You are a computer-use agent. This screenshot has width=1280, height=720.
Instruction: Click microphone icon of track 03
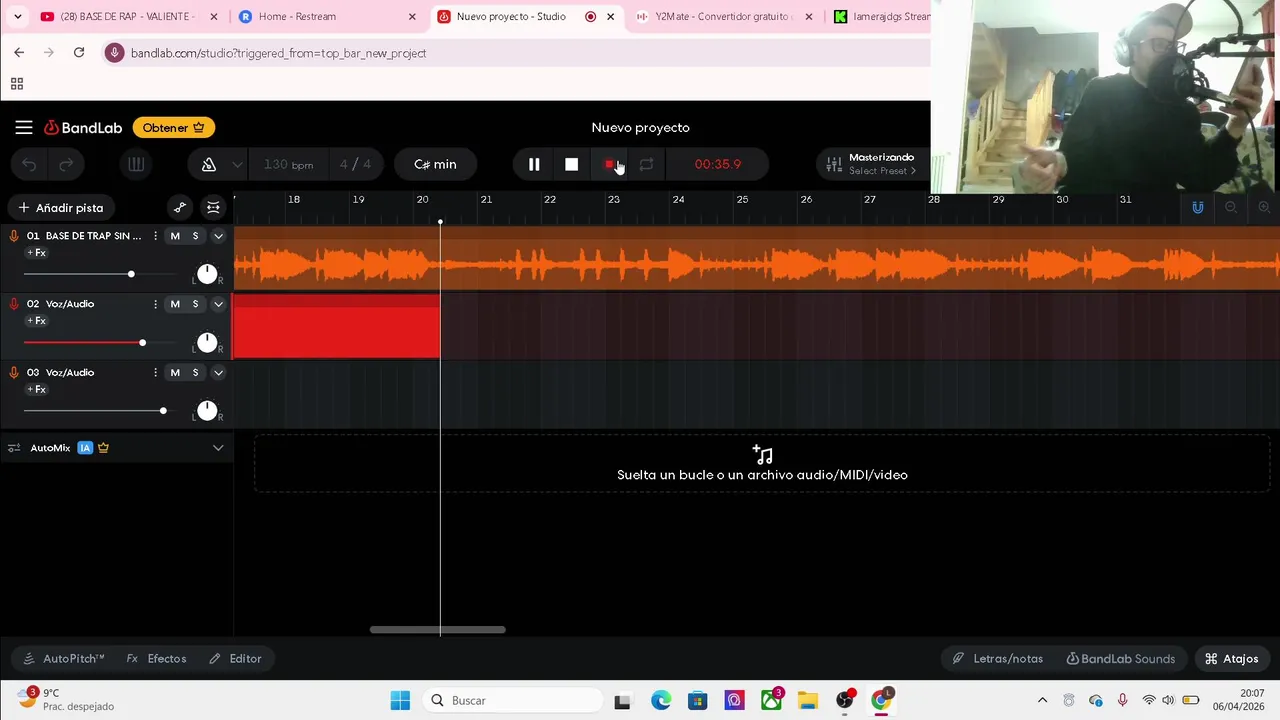(x=14, y=372)
